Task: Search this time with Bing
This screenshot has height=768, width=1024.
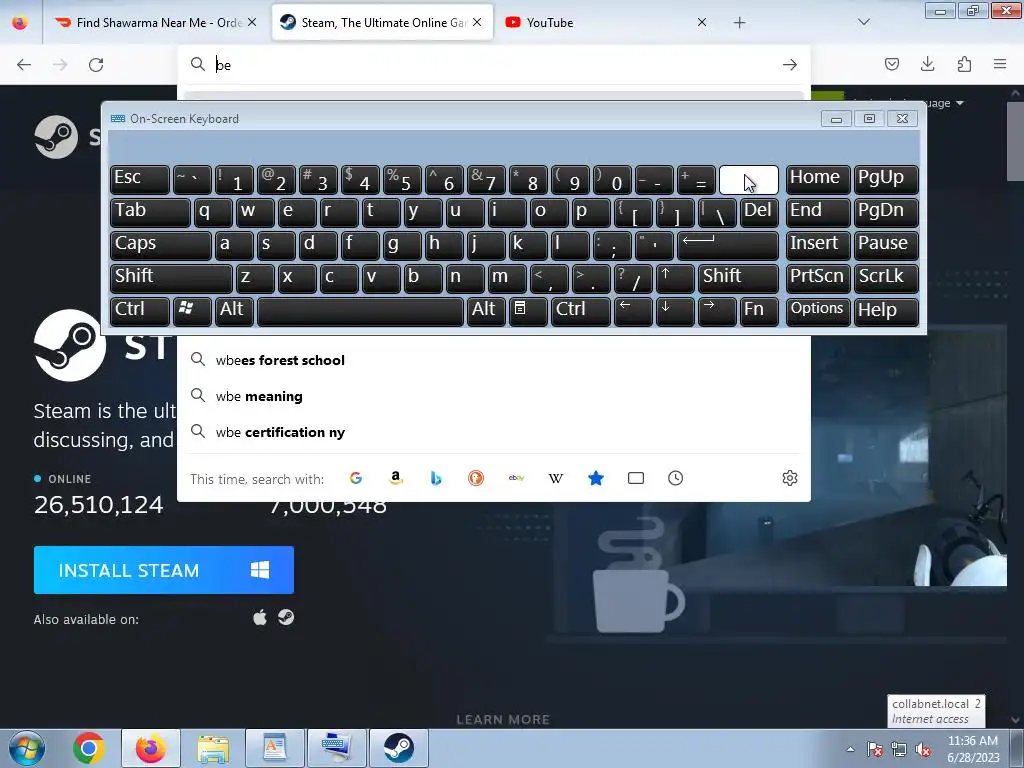Action: click(x=436, y=478)
